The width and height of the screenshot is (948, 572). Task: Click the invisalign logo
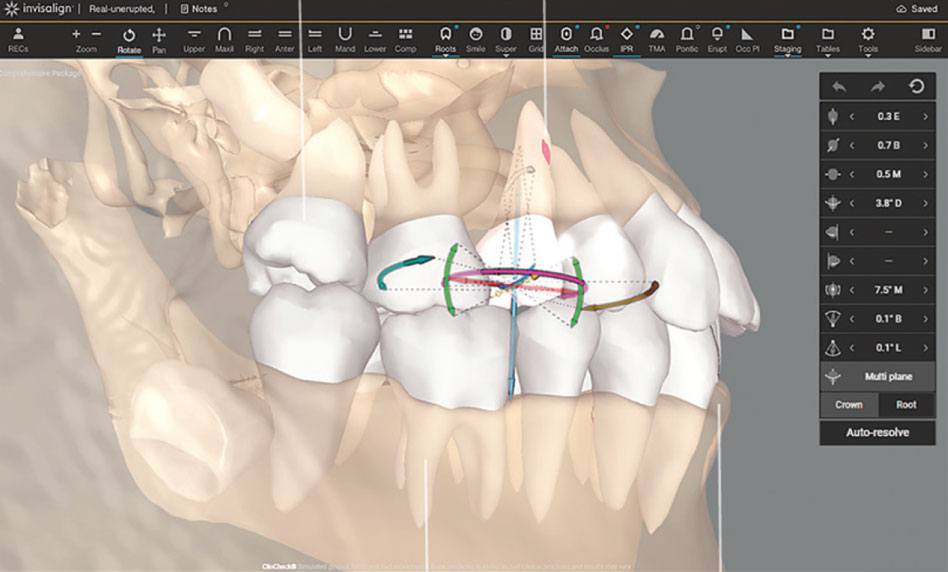pyautogui.click(x=37, y=9)
